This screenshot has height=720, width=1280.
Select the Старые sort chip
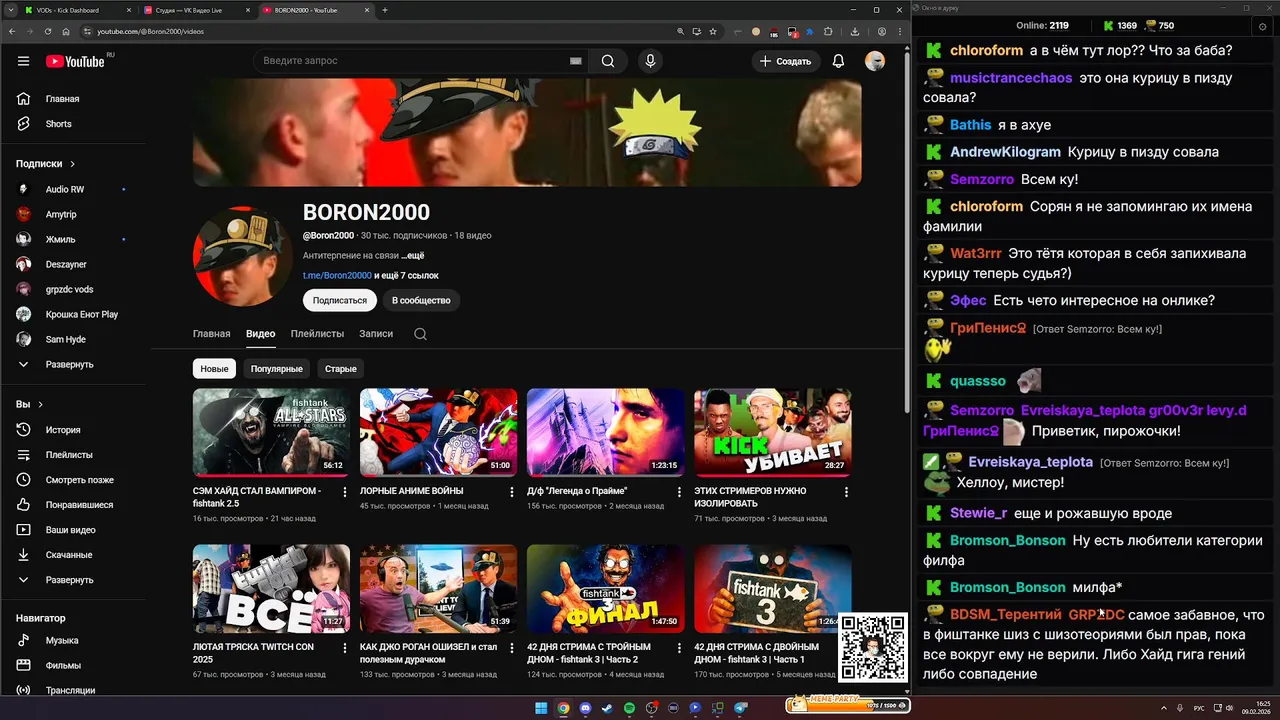340,369
